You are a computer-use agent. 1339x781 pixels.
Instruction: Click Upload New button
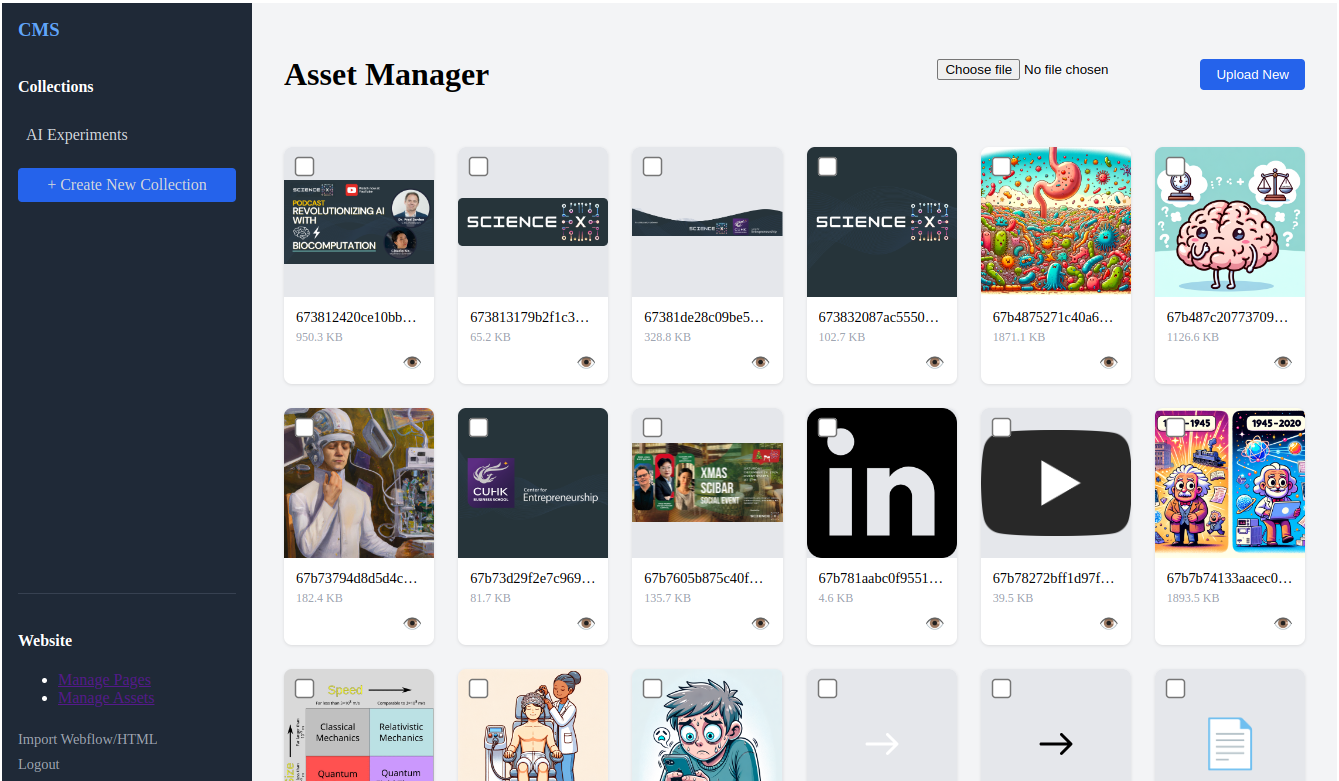[x=1252, y=74]
